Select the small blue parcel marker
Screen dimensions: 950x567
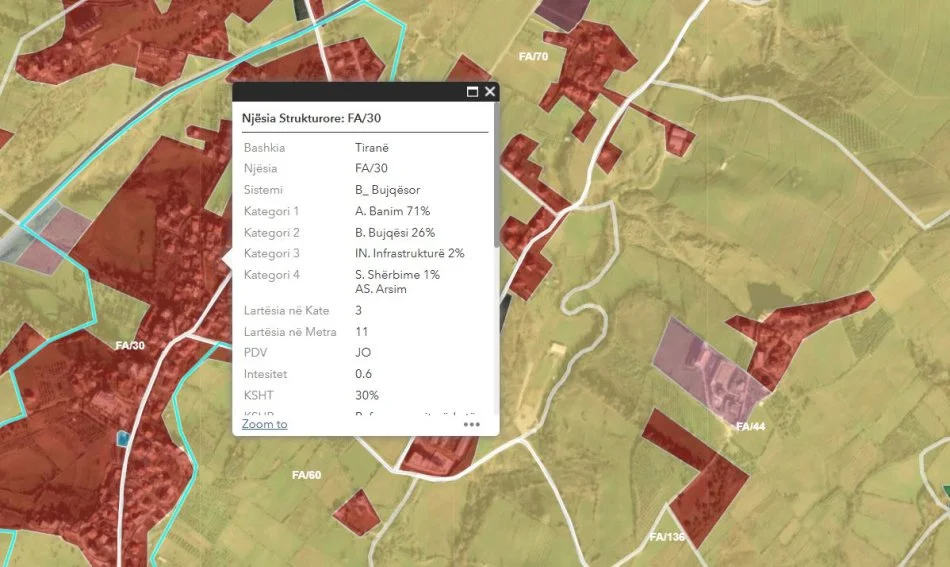click(123, 437)
